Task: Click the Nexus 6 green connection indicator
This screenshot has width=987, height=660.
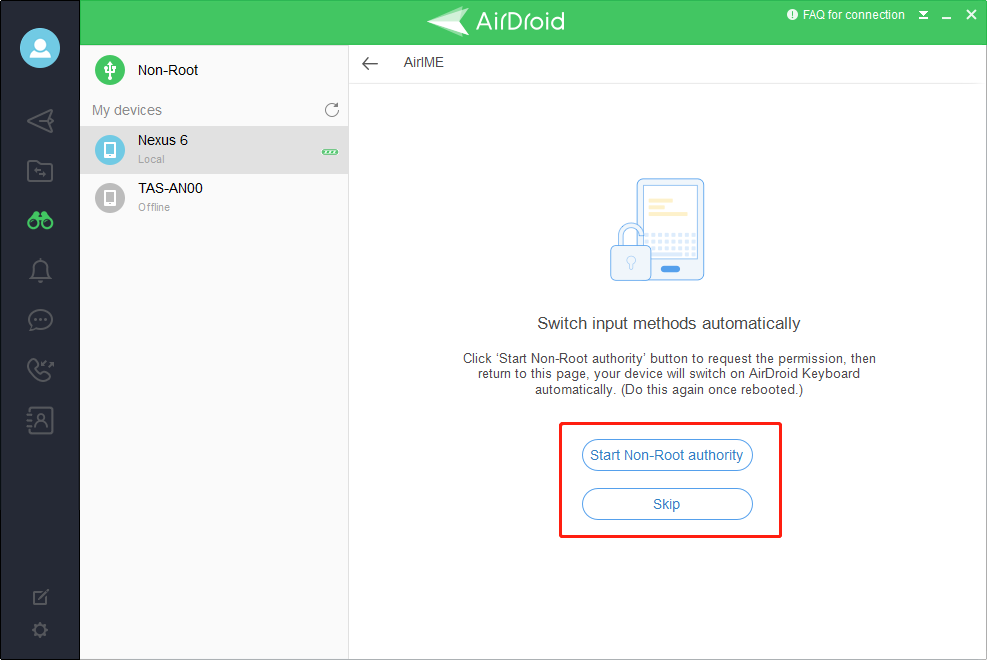Action: [329, 152]
